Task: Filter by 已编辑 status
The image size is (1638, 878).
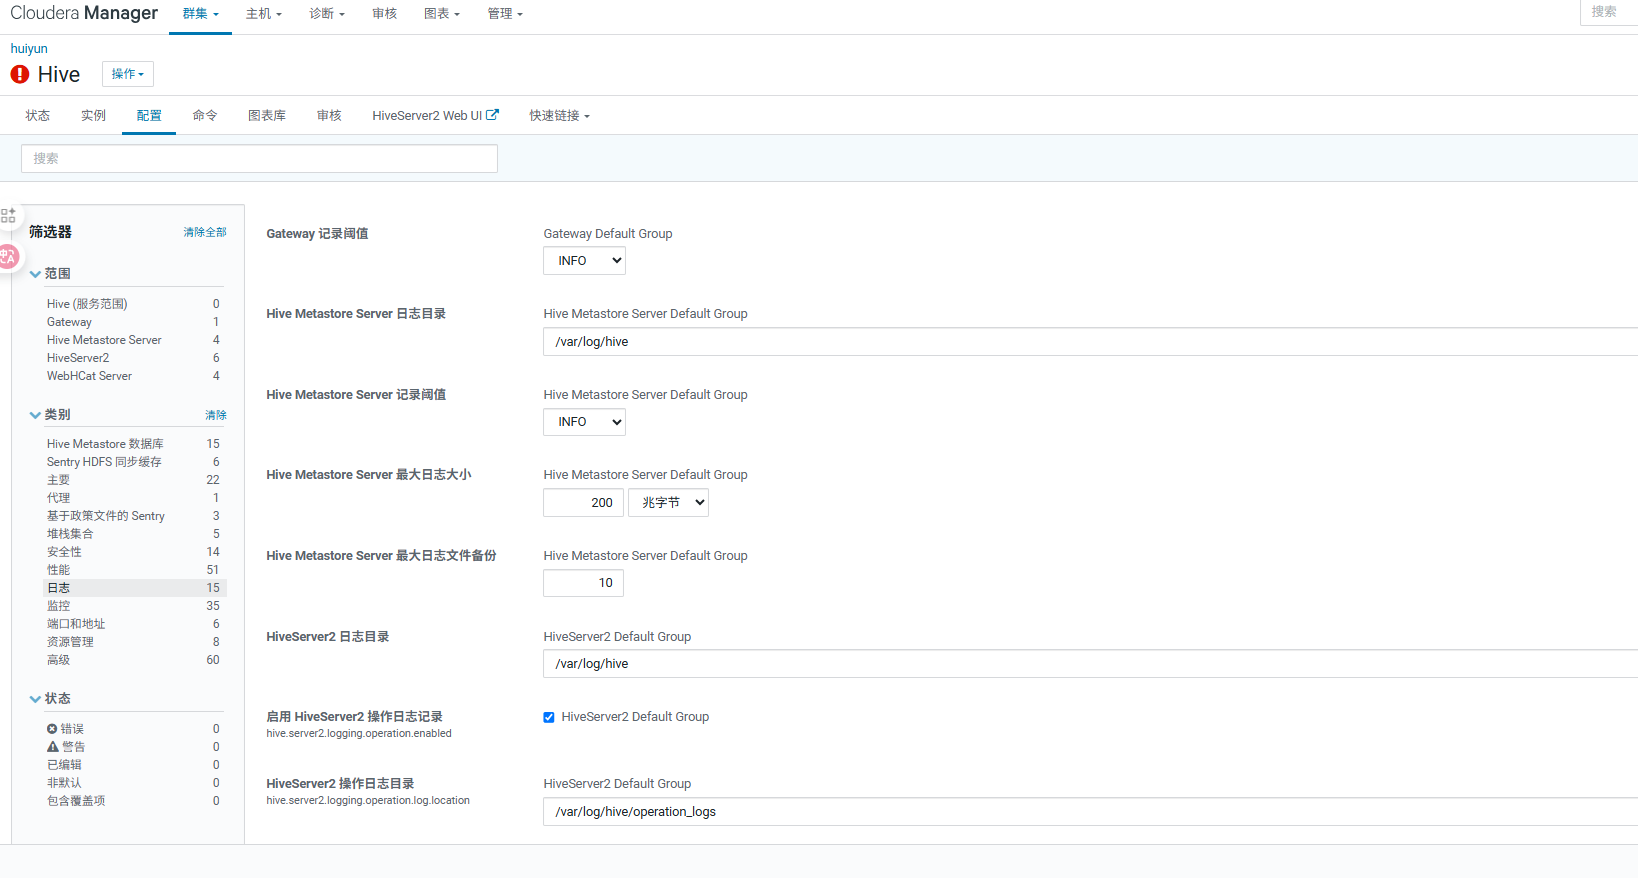Action: [x=64, y=765]
